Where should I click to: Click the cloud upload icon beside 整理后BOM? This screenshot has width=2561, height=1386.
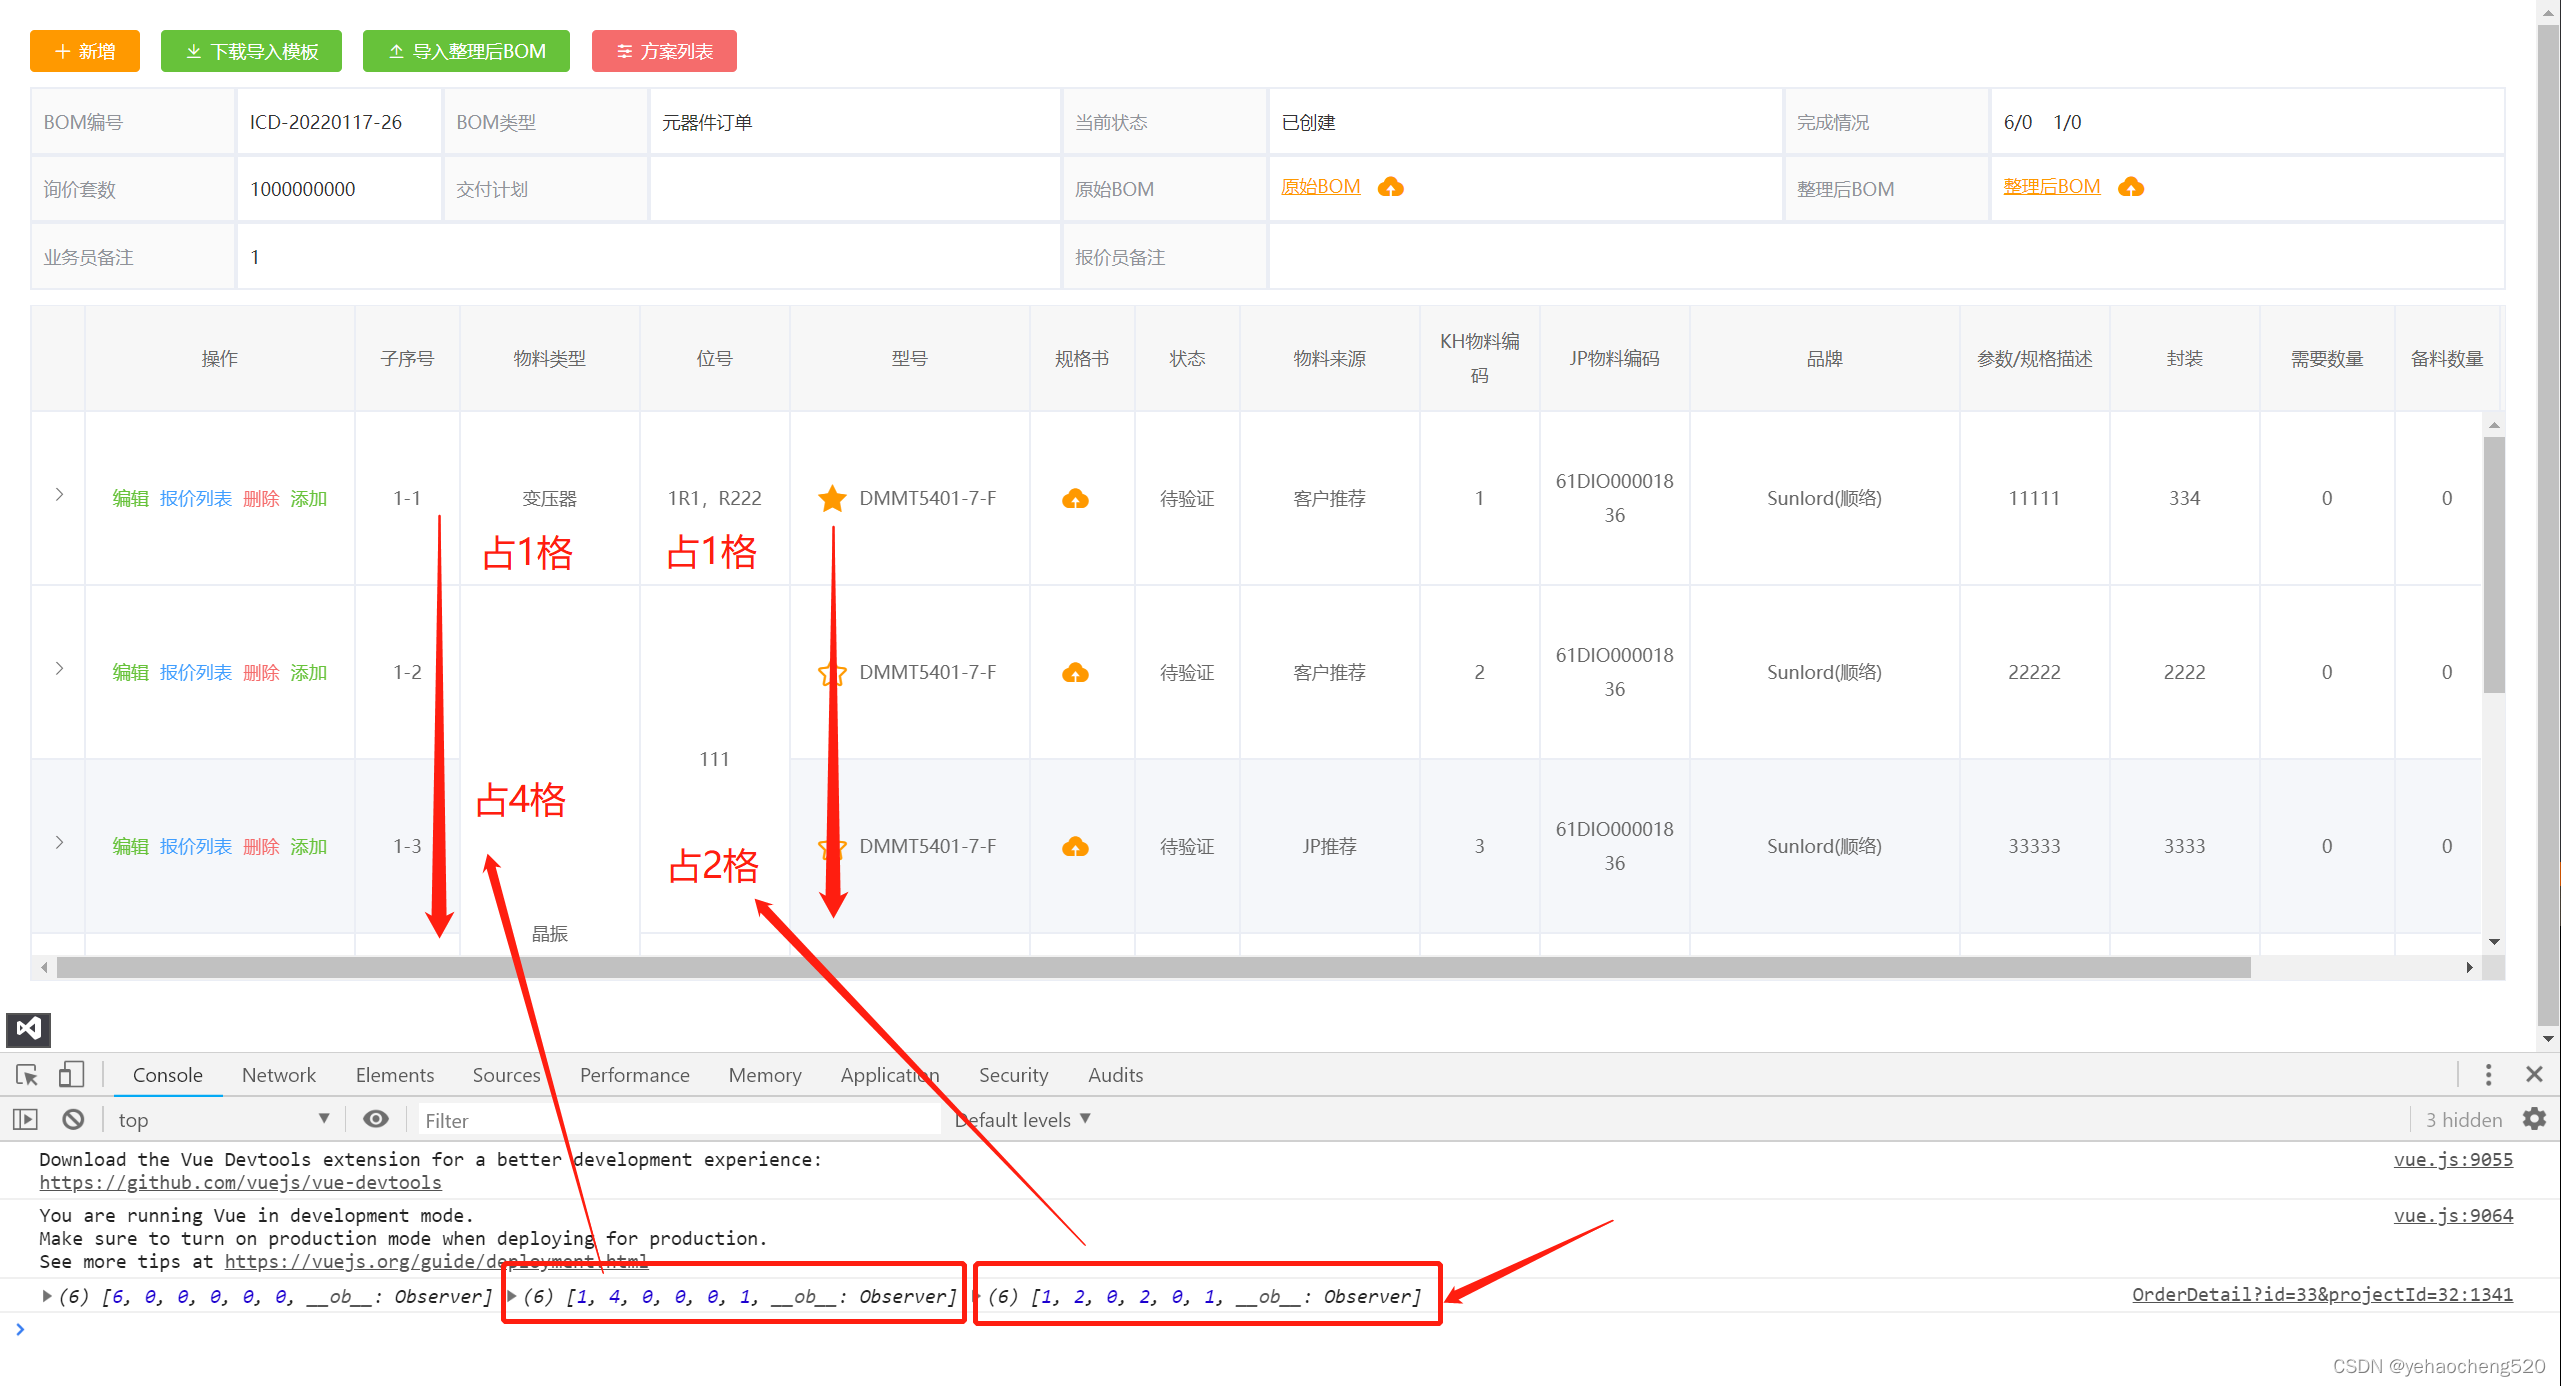click(x=2131, y=187)
